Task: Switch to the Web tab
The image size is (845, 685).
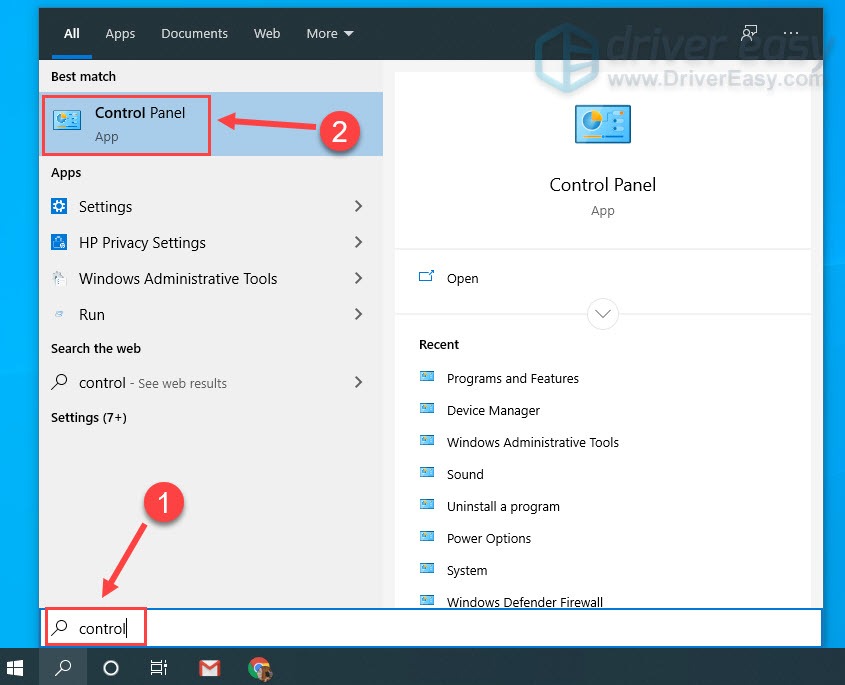Action: click(267, 33)
